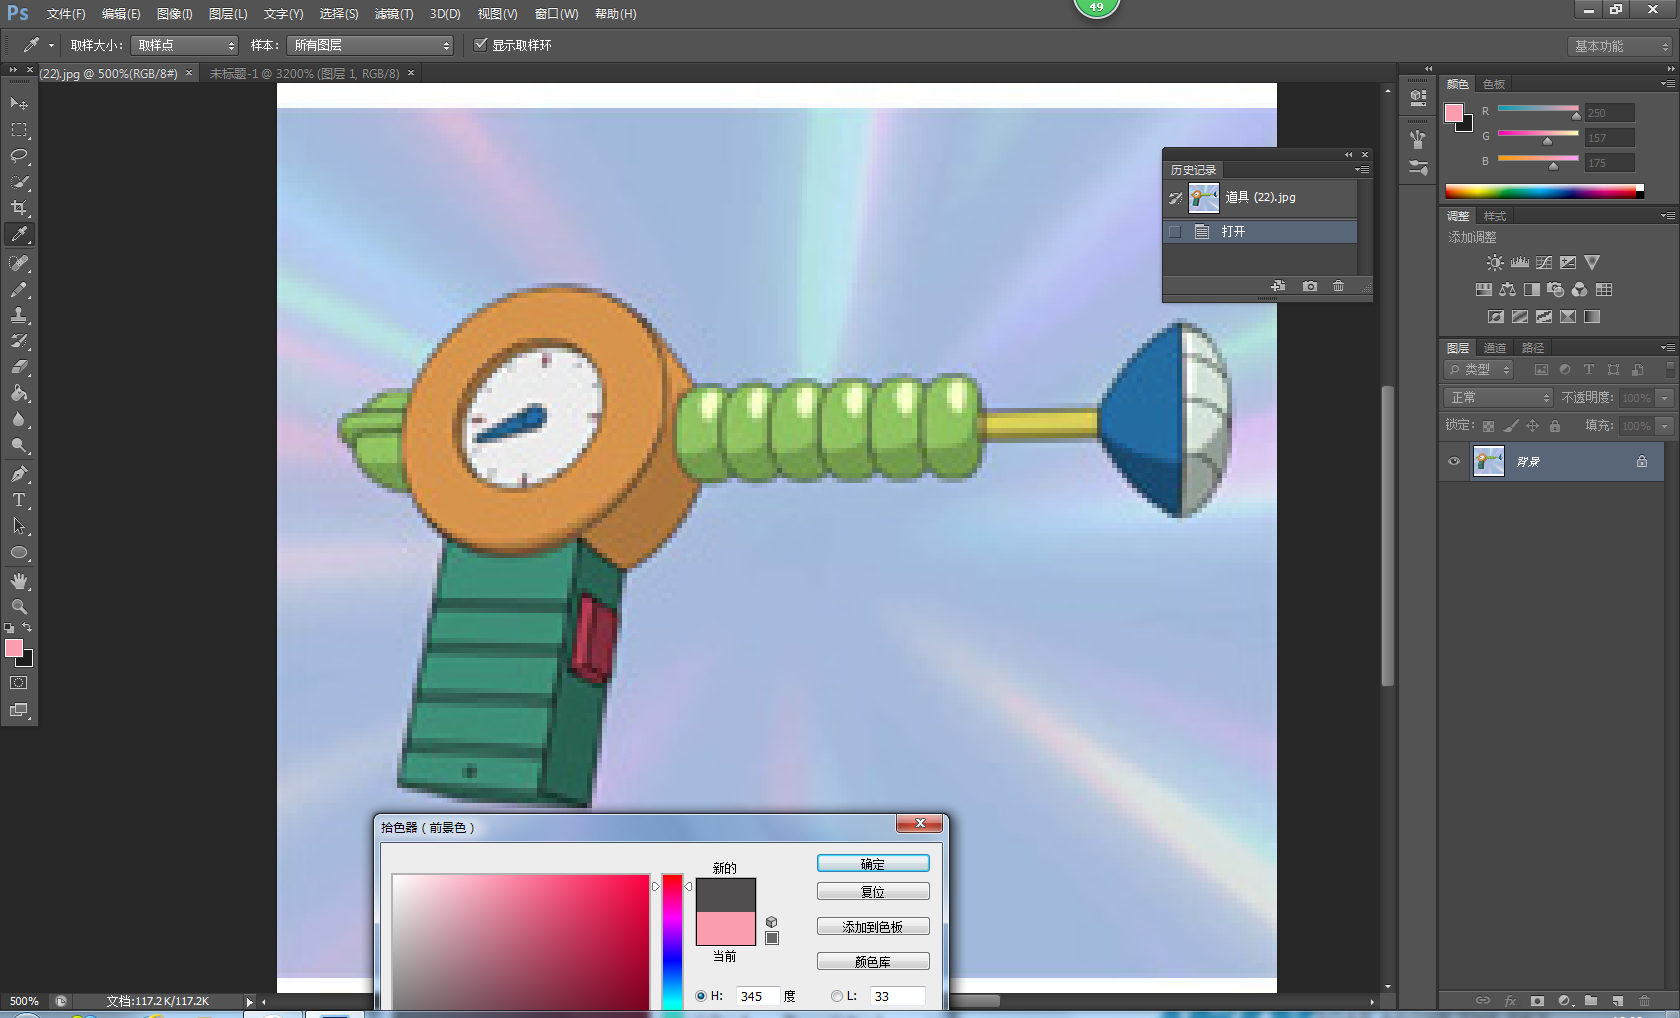Create new snapshot with camera icon

pos(1310,287)
